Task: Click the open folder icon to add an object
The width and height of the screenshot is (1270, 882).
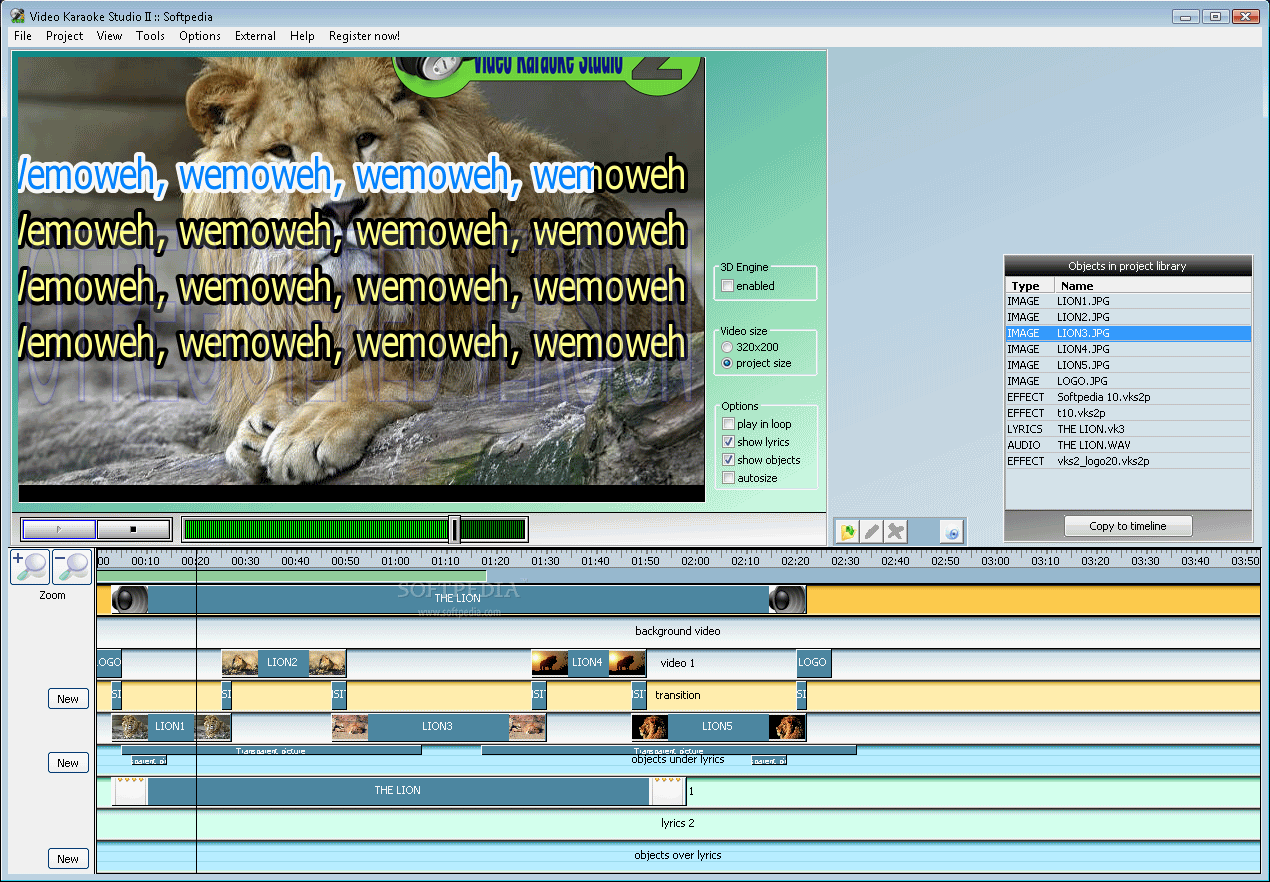Action: [846, 531]
